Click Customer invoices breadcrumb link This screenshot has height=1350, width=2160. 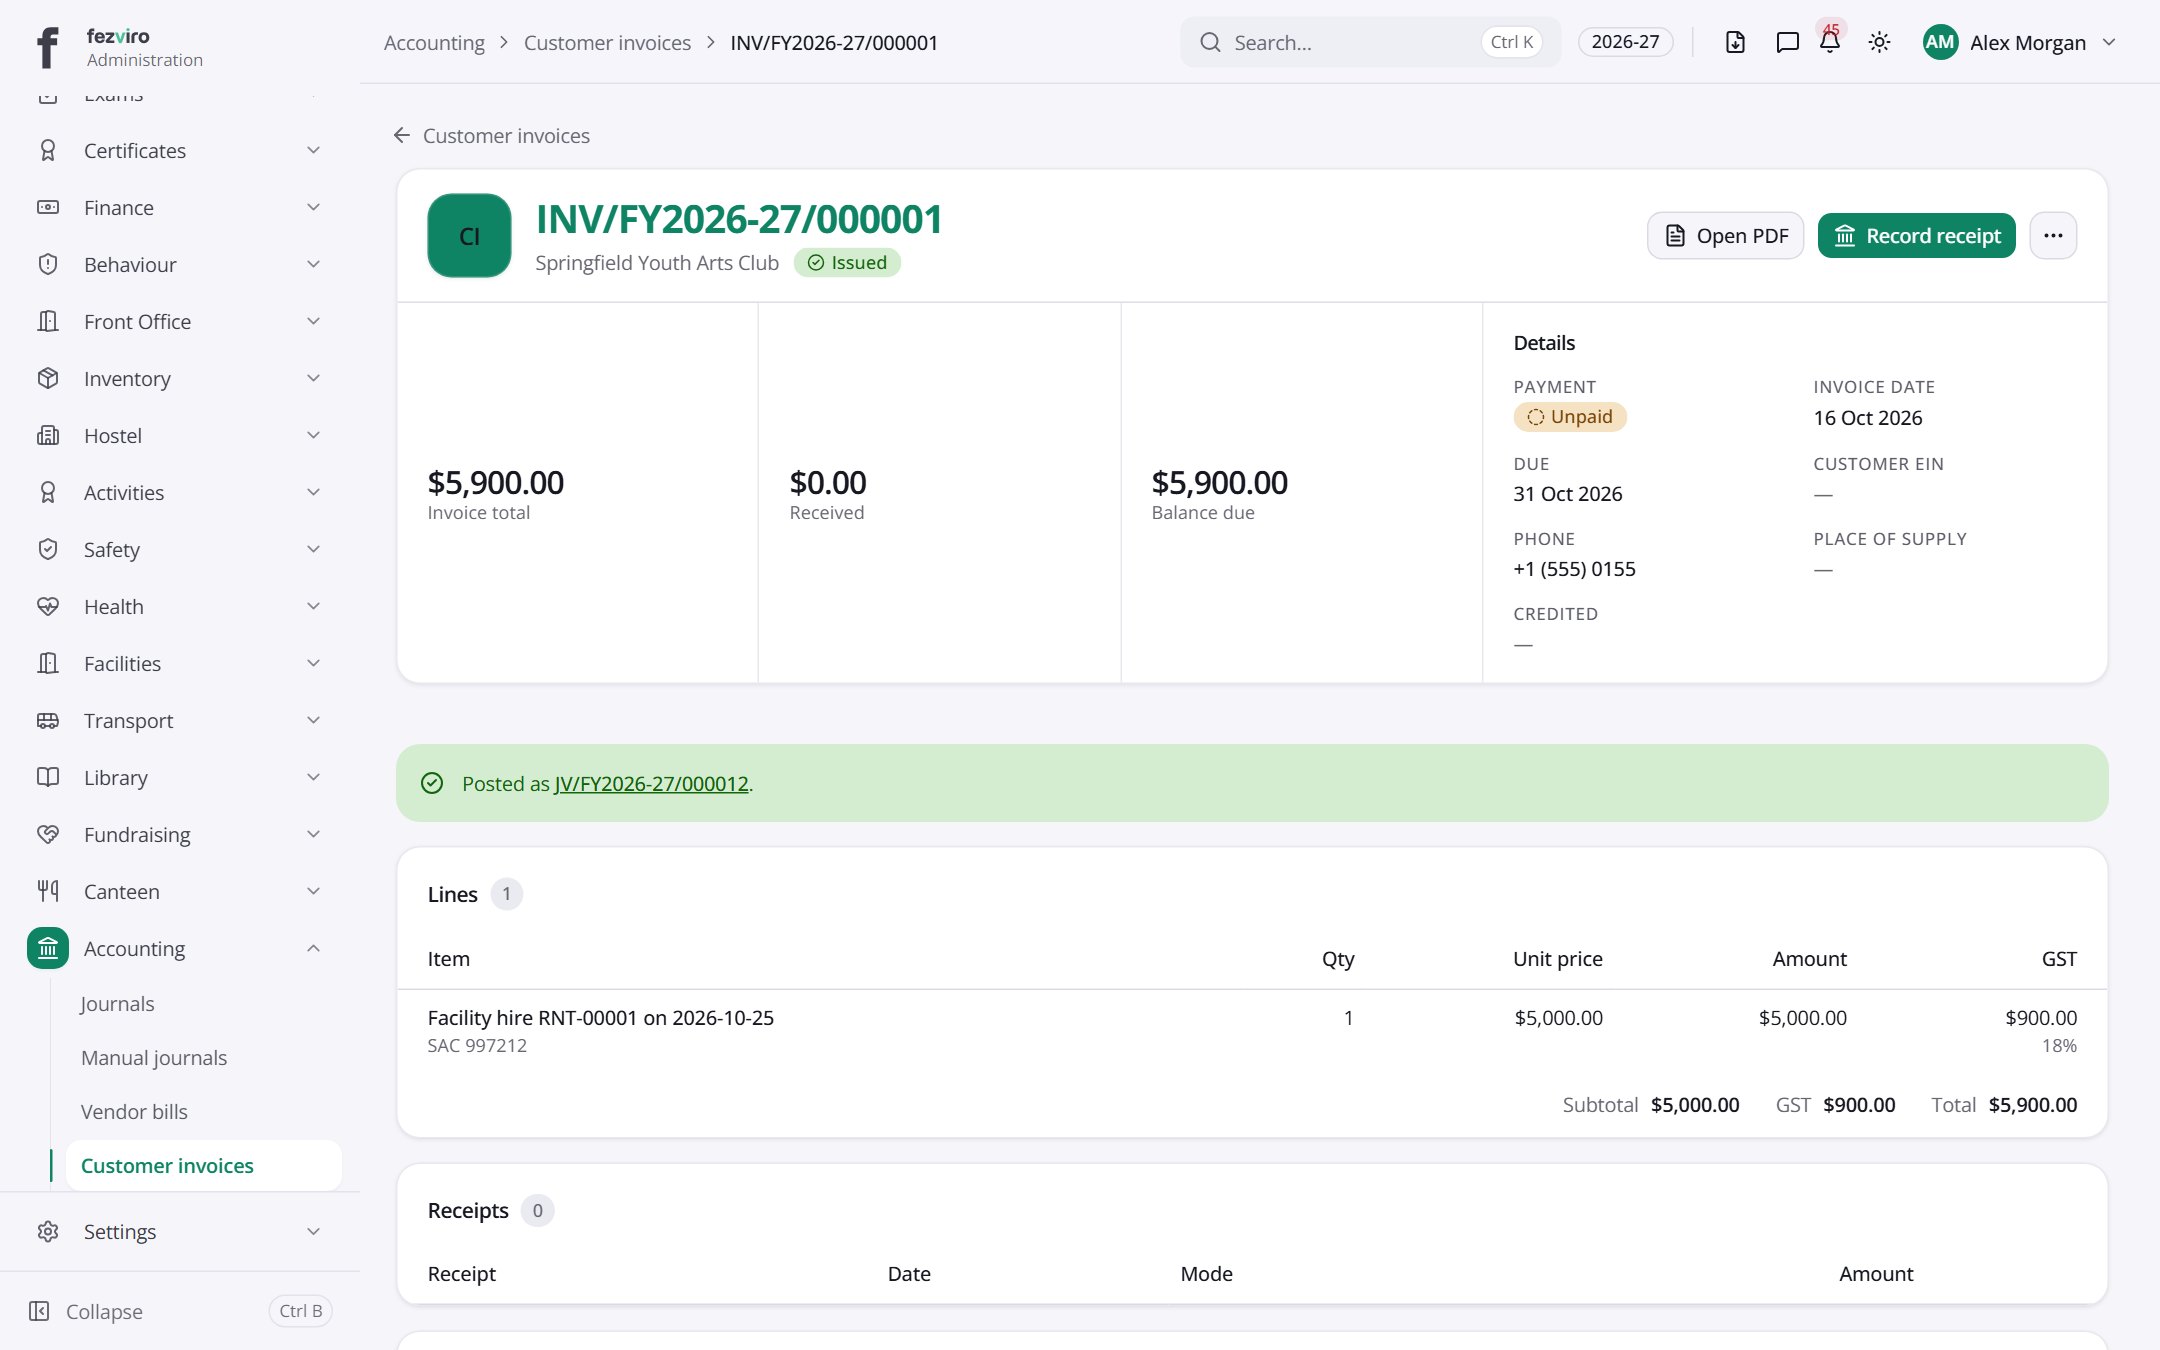click(607, 42)
